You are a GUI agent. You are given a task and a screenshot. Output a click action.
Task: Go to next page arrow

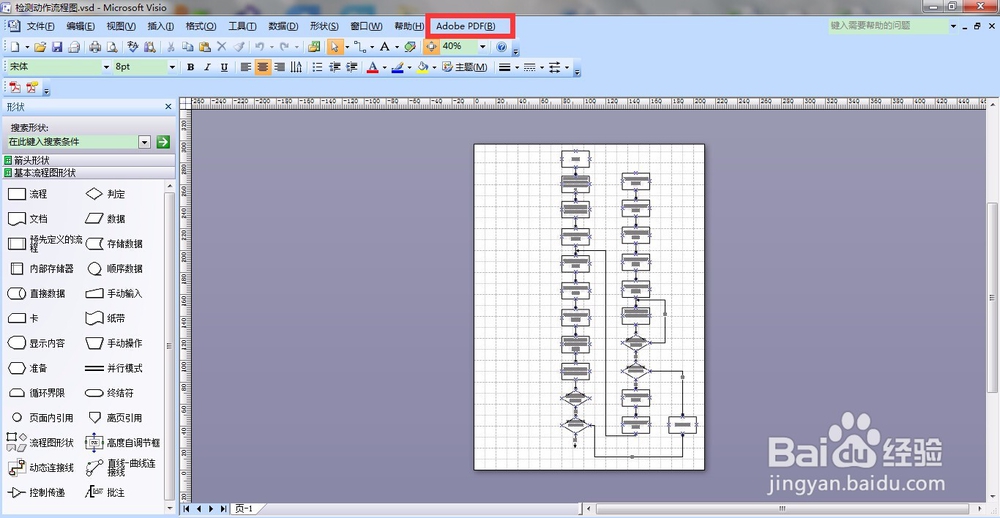coord(211,508)
